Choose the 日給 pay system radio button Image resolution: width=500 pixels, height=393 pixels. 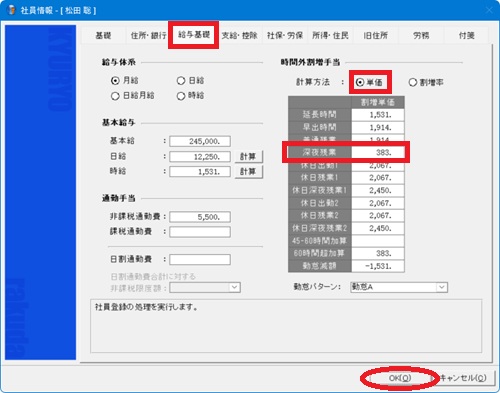(181, 81)
